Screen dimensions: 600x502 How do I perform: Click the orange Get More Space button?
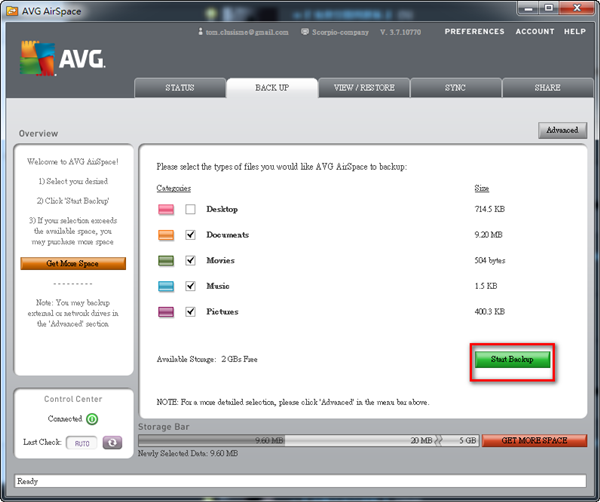(x=73, y=264)
